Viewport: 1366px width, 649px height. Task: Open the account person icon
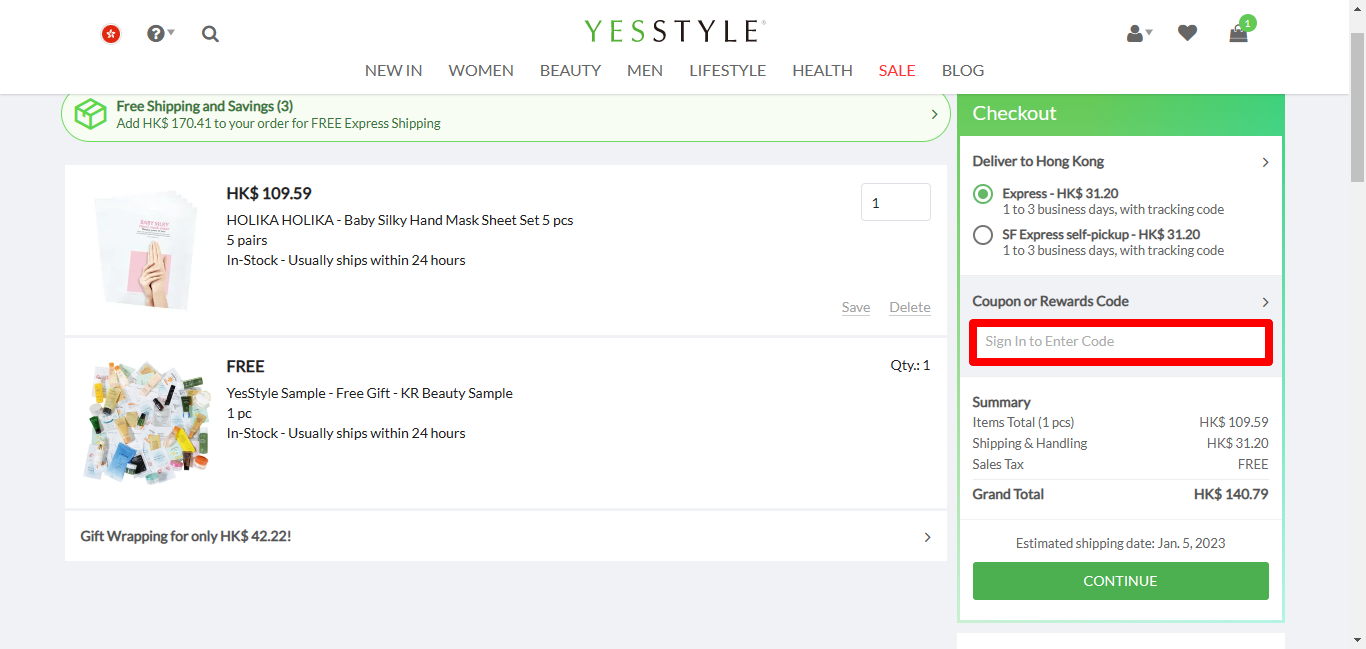click(x=1135, y=33)
